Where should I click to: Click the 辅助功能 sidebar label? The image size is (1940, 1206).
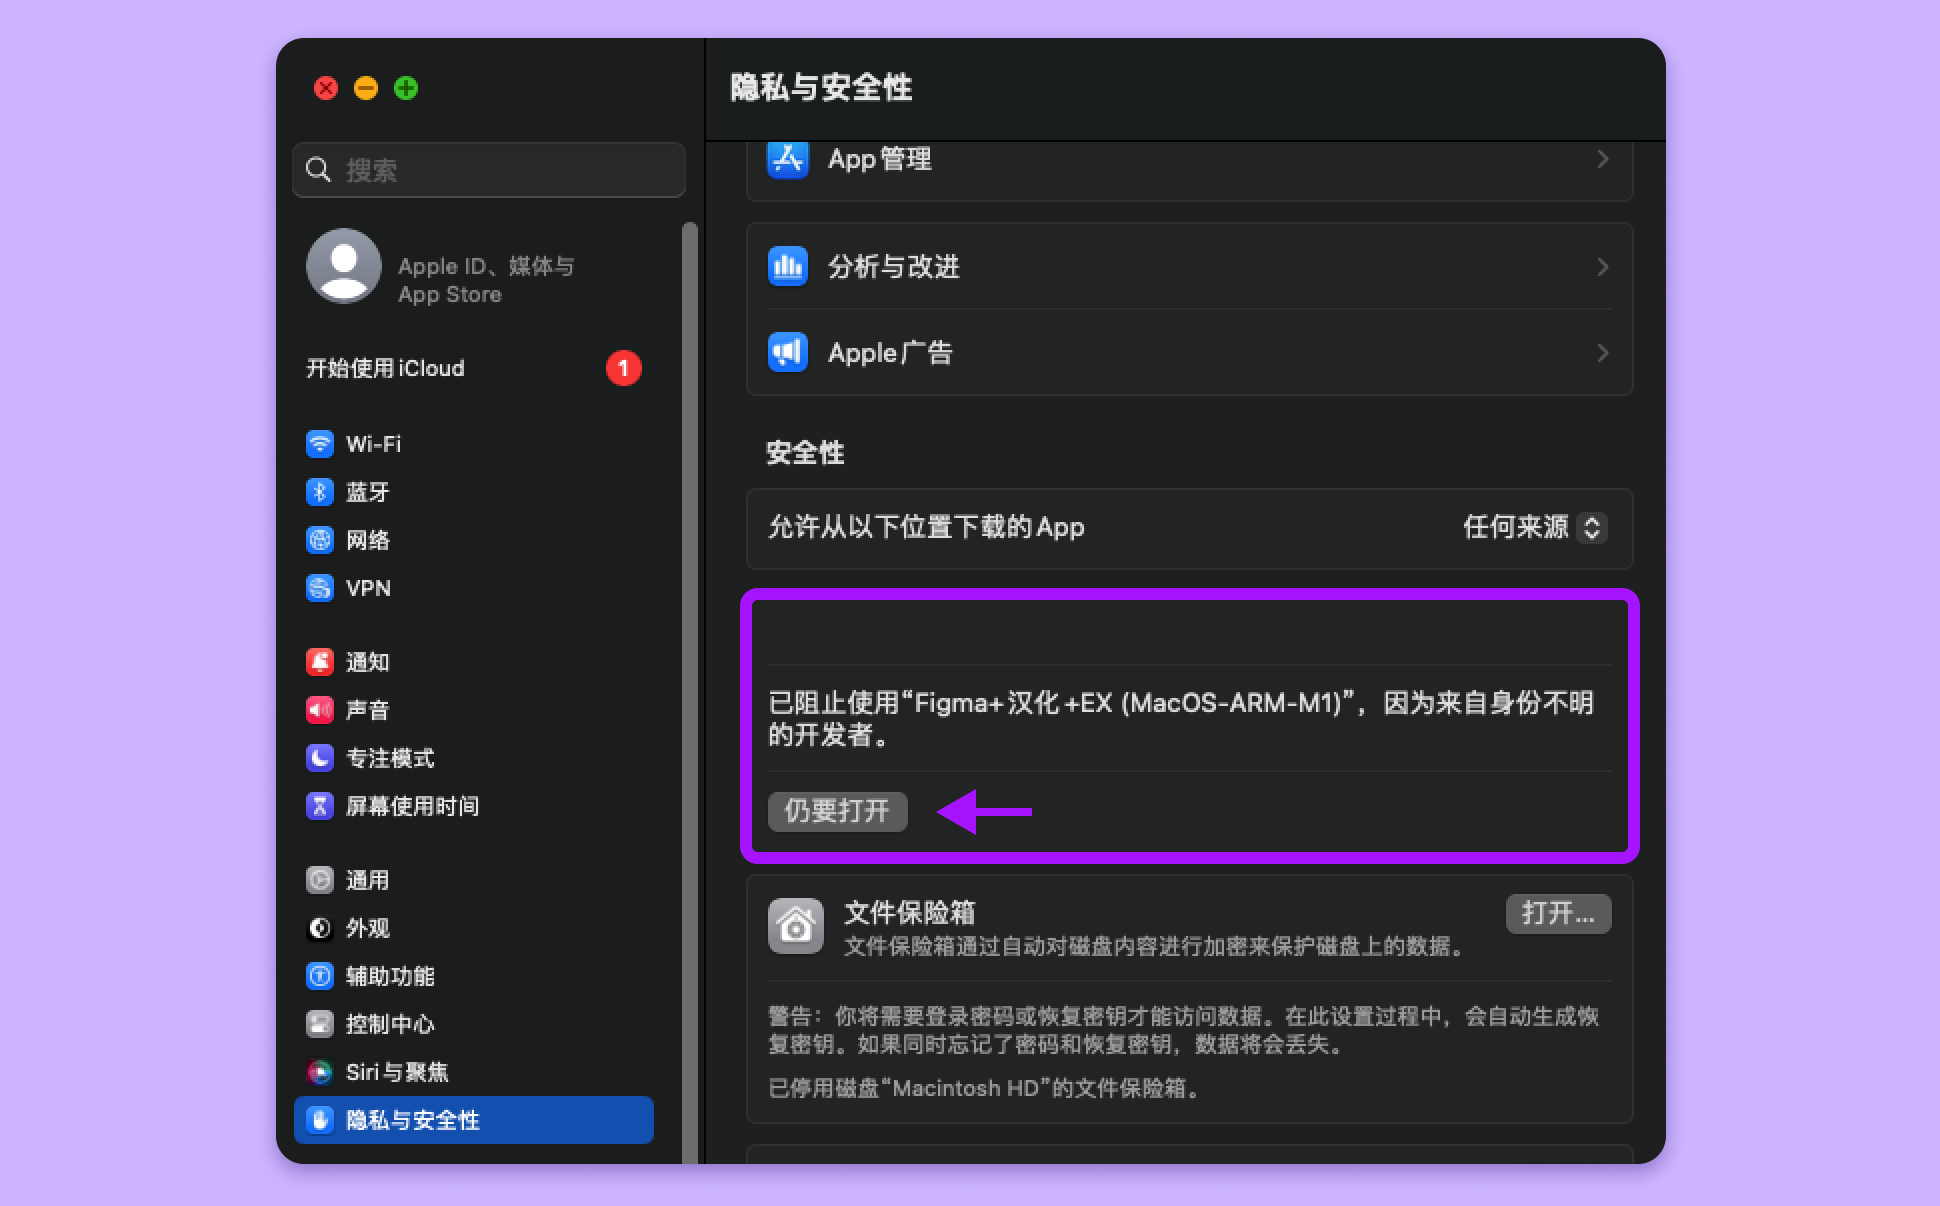tap(390, 976)
